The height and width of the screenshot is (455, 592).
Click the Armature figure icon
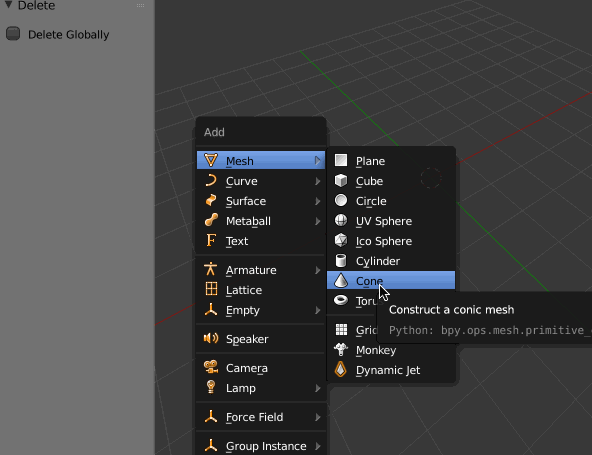point(211,269)
